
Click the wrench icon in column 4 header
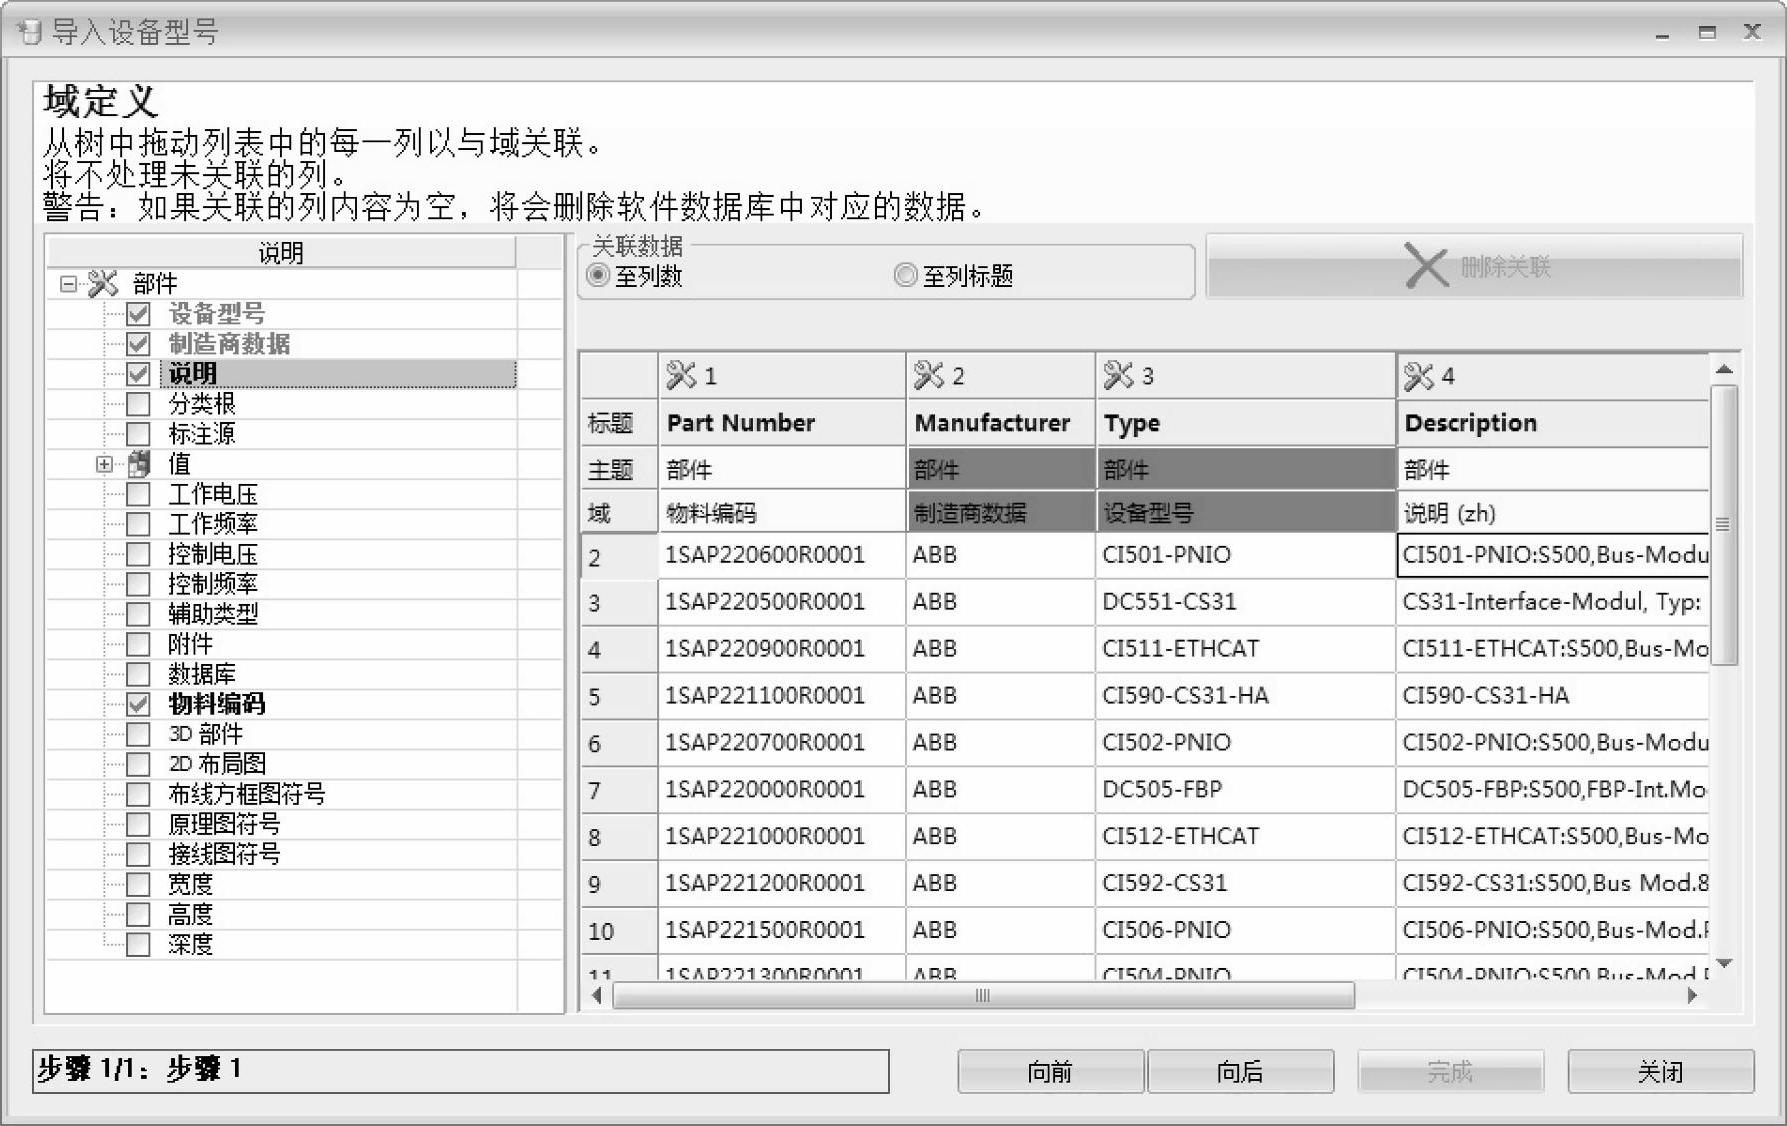[1419, 376]
